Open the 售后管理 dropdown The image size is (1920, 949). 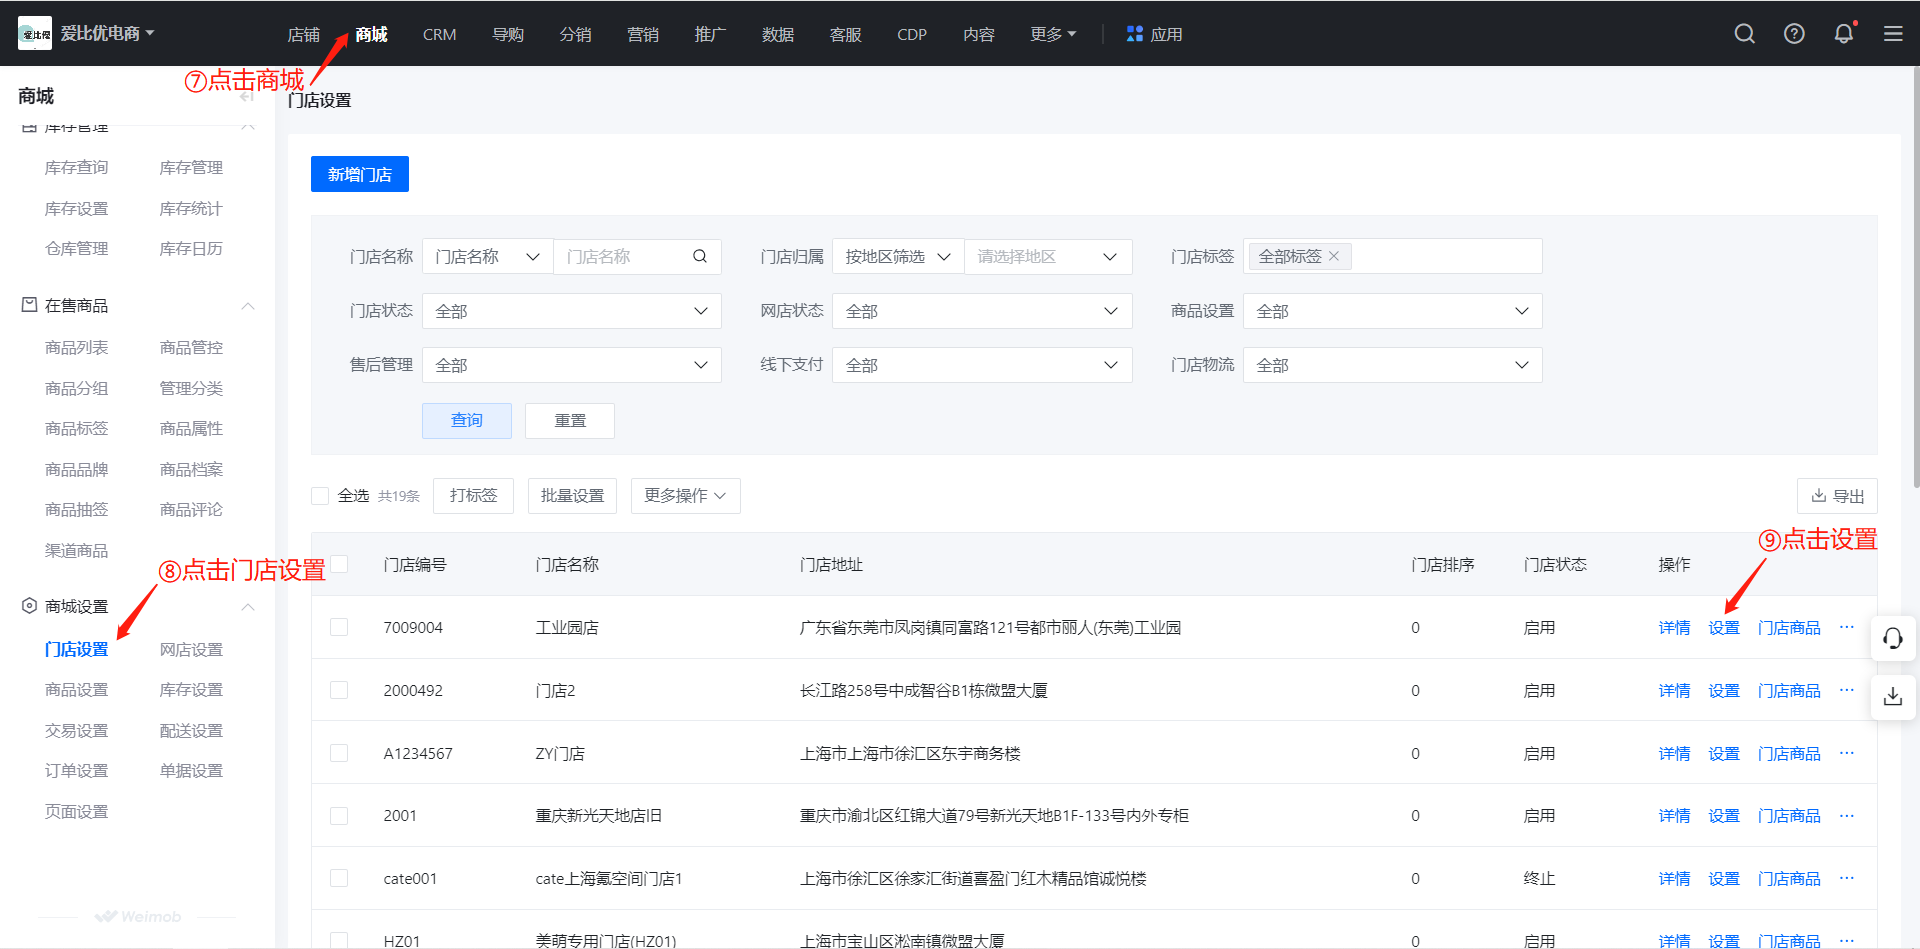click(571, 365)
